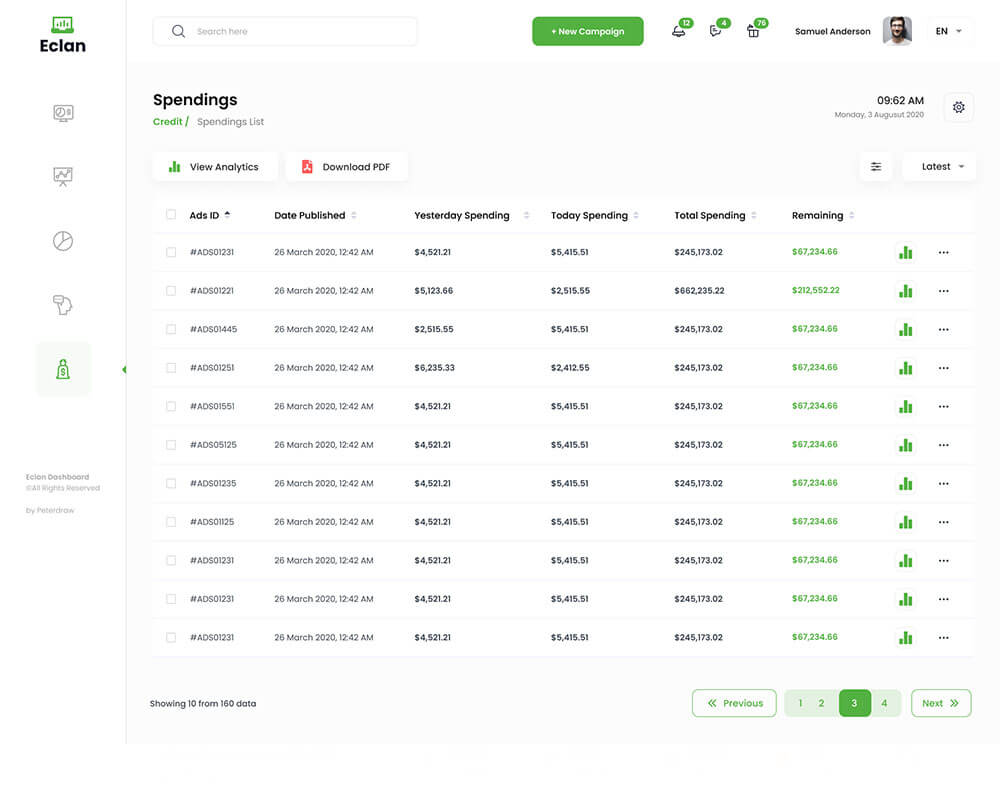Open the EN language dropdown
The image size is (1000, 786).
[949, 31]
